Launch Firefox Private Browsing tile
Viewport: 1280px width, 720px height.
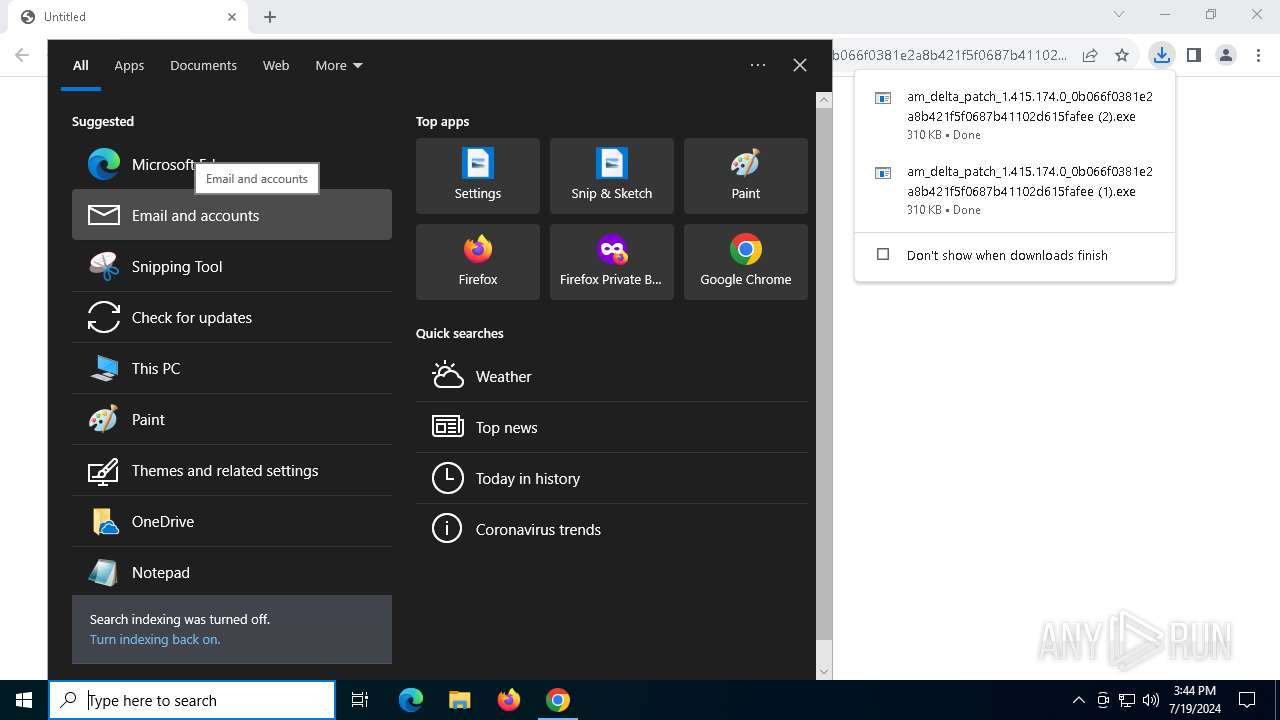coord(612,262)
